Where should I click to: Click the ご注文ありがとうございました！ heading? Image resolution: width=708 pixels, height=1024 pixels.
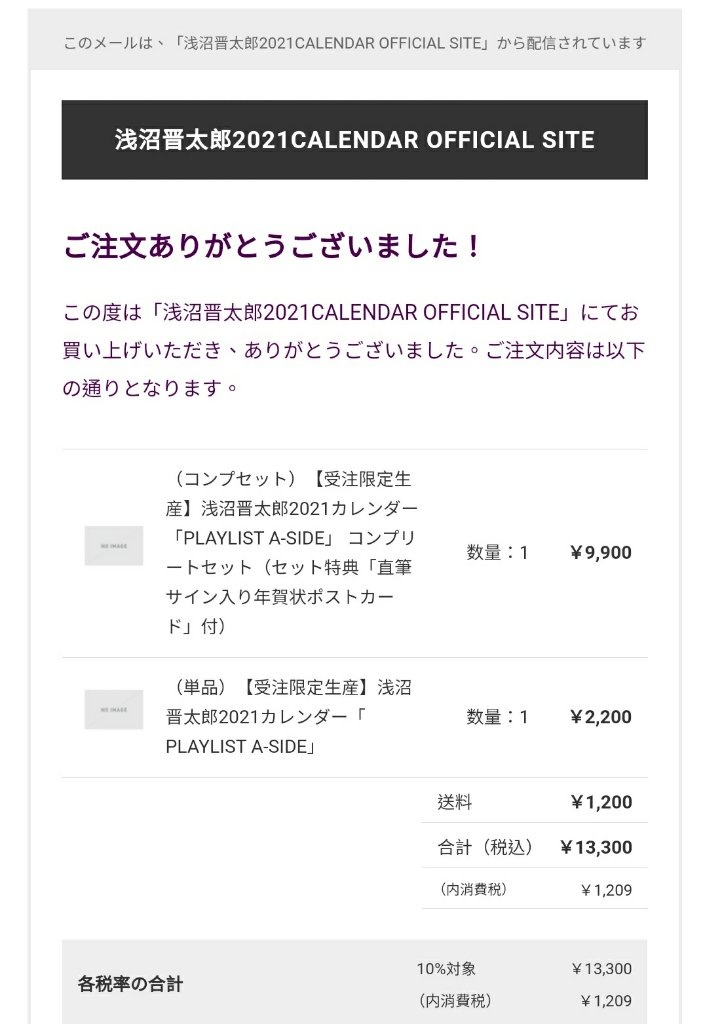272,246
